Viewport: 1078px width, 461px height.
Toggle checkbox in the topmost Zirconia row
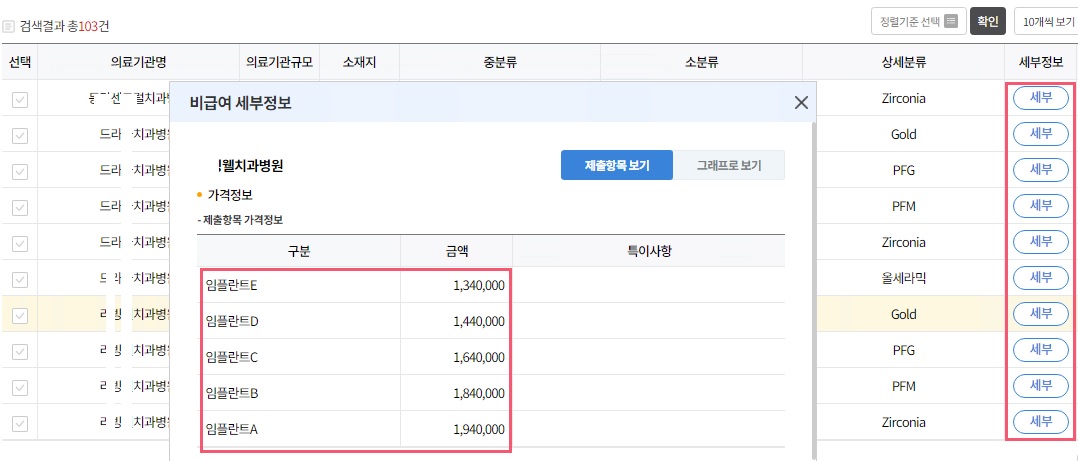click(20, 100)
